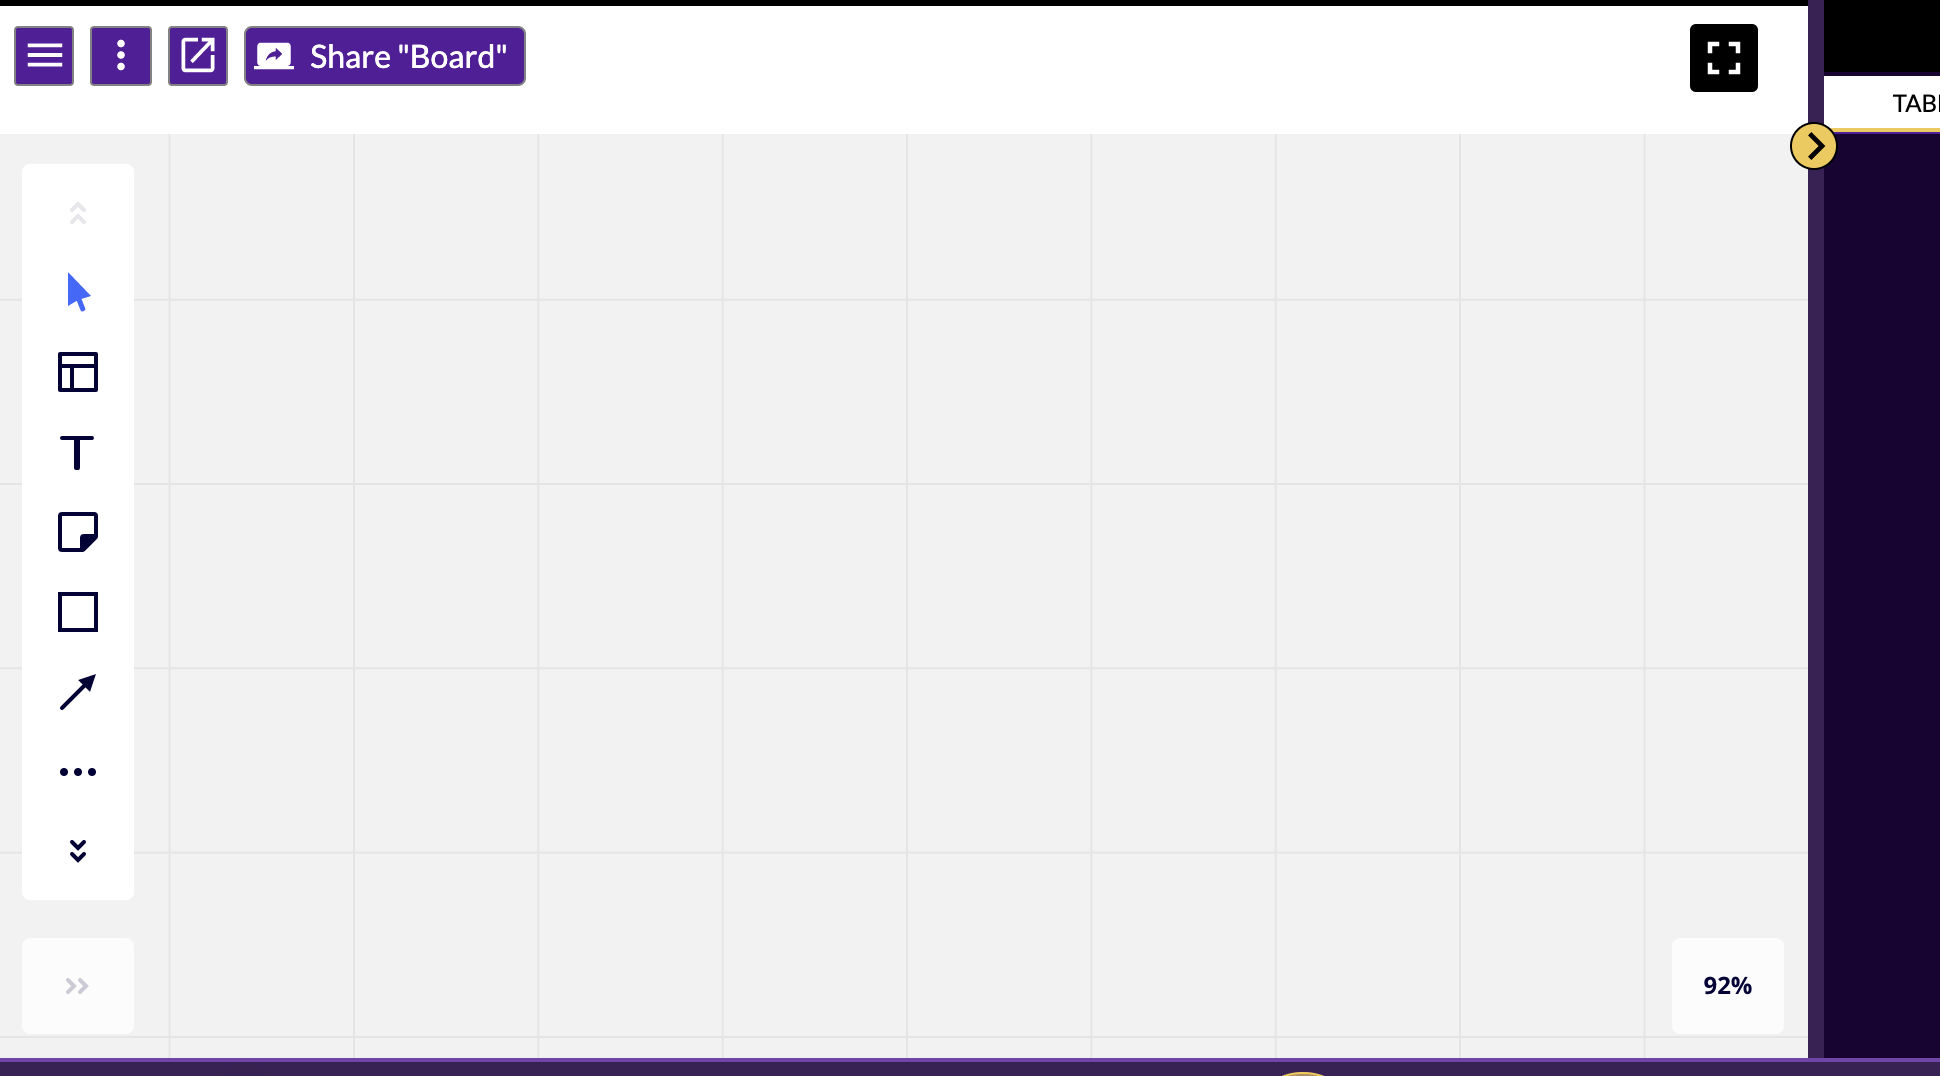Select the pointer selection tool
The image size is (1940, 1076).
pyautogui.click(x=78, y=292)
